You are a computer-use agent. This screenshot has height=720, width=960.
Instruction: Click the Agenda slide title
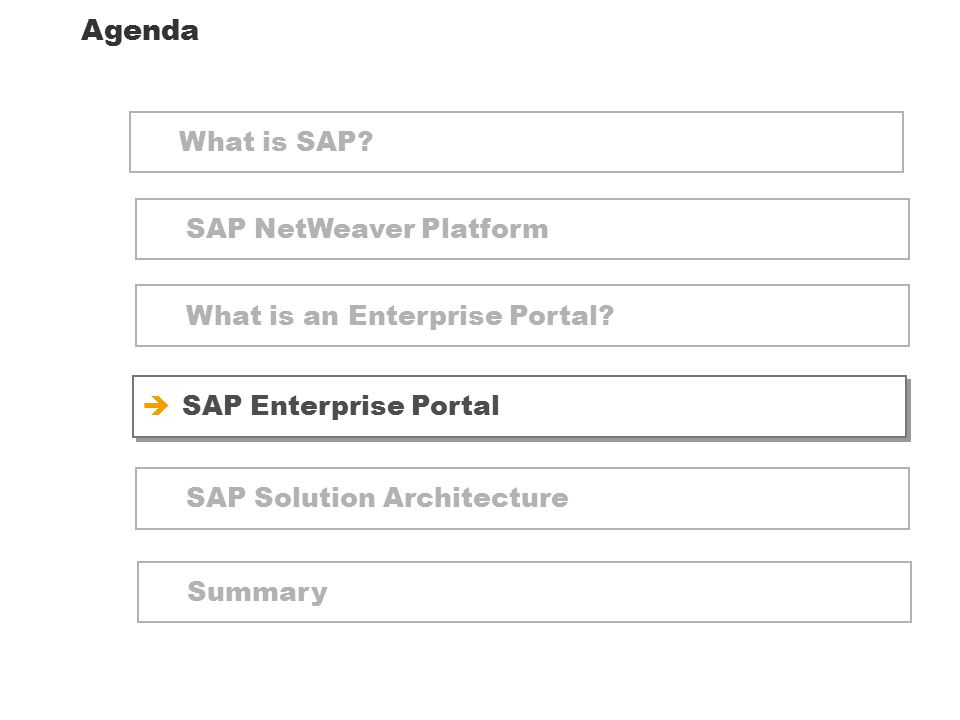[140, 31]
